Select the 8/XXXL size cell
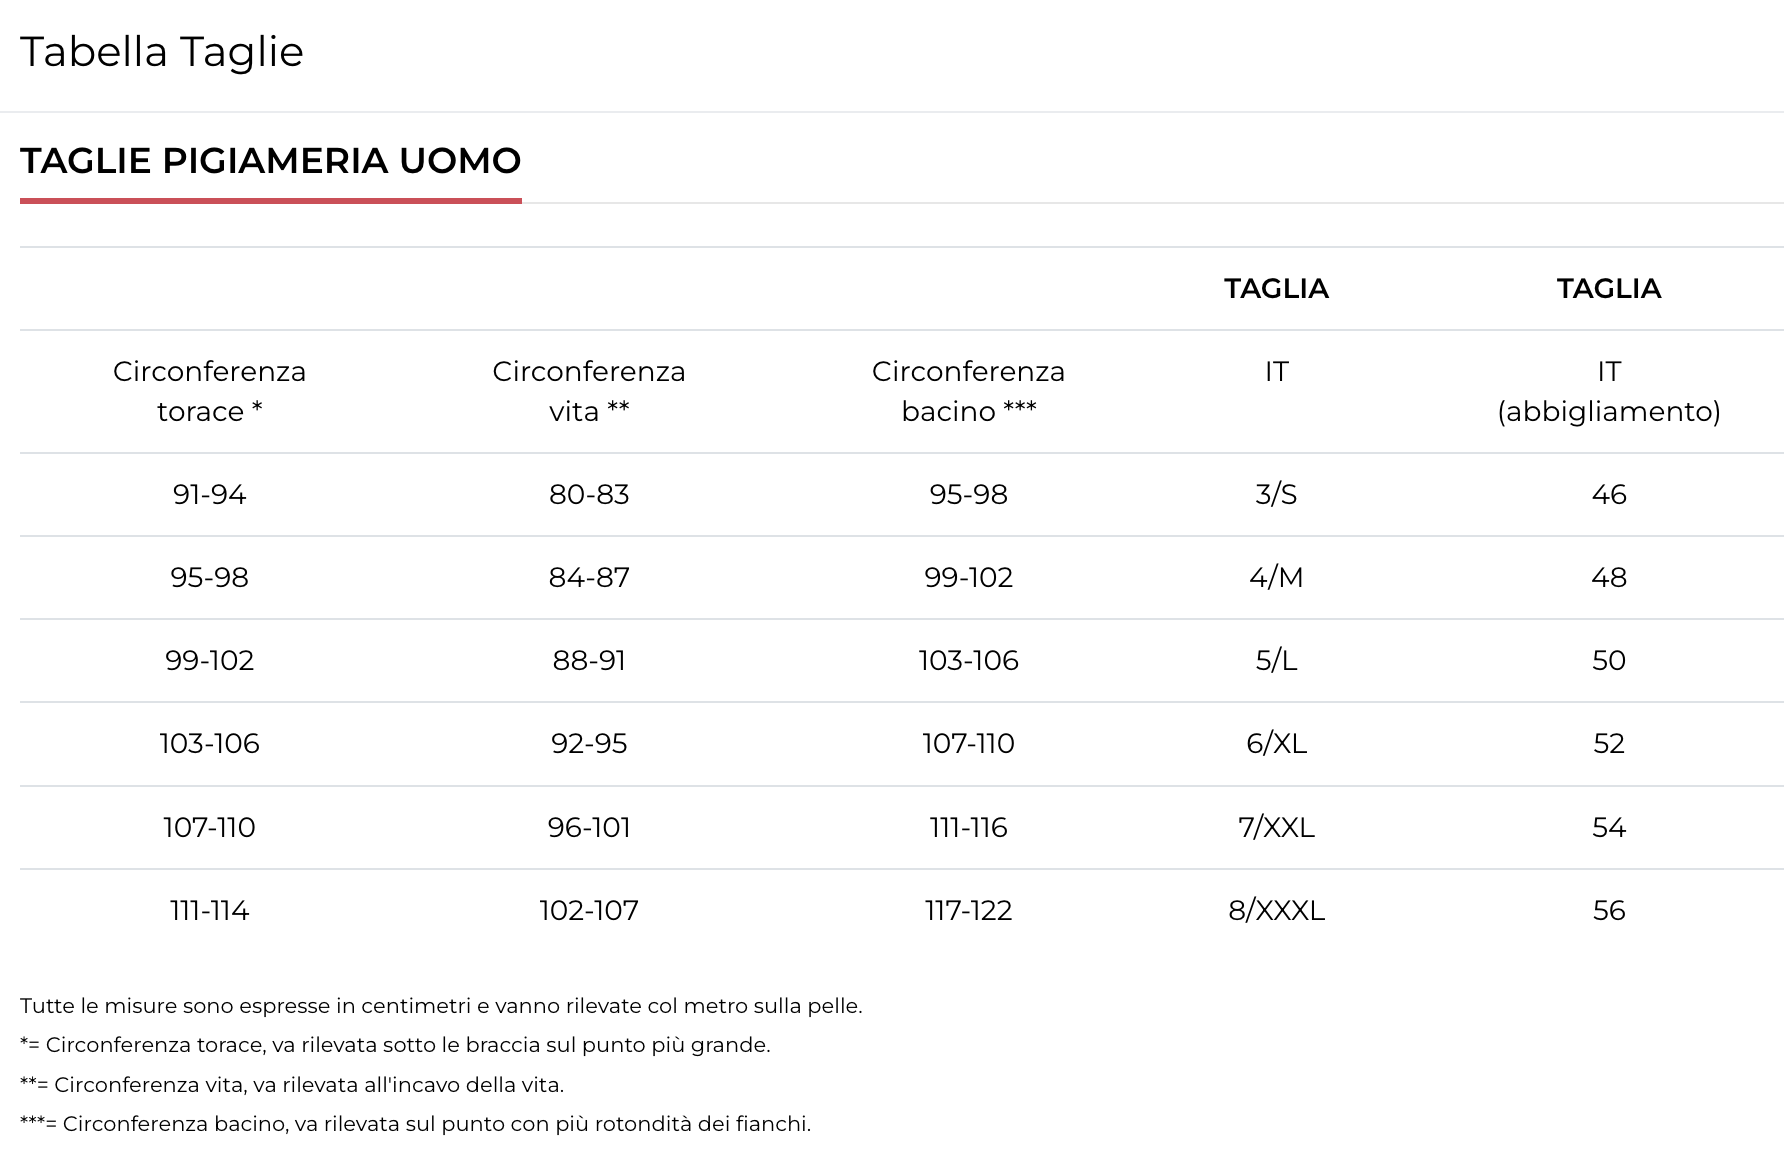 click(x=1276, y=910)
